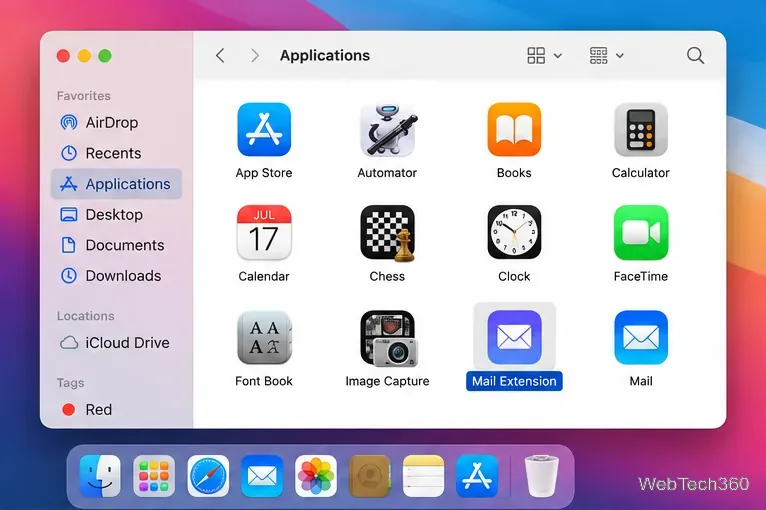Click the "App Store" name label
The height and width of the screenshot is (510, 766).
[x=264, y=173]
